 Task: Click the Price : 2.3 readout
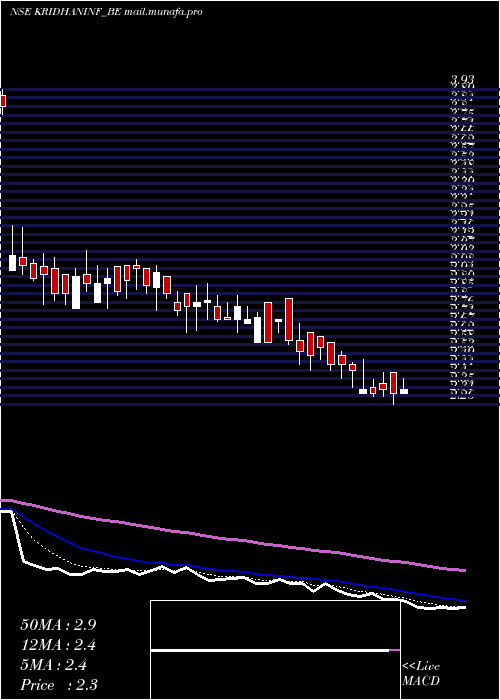(59, 685)
